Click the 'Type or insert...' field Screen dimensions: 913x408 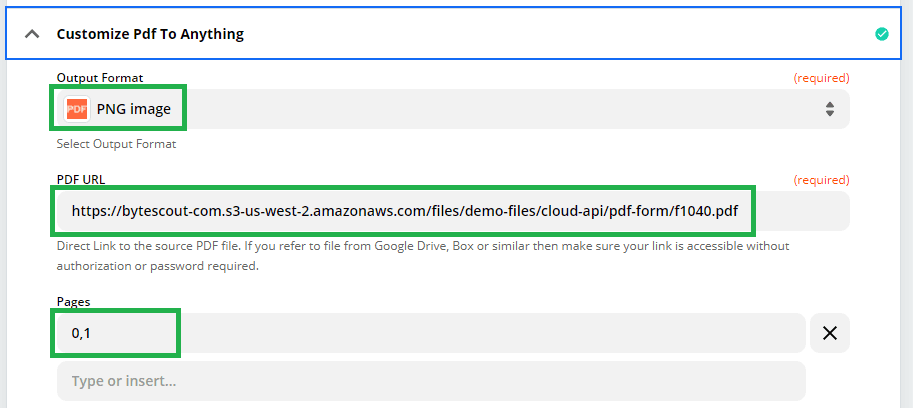click(430, 381)
